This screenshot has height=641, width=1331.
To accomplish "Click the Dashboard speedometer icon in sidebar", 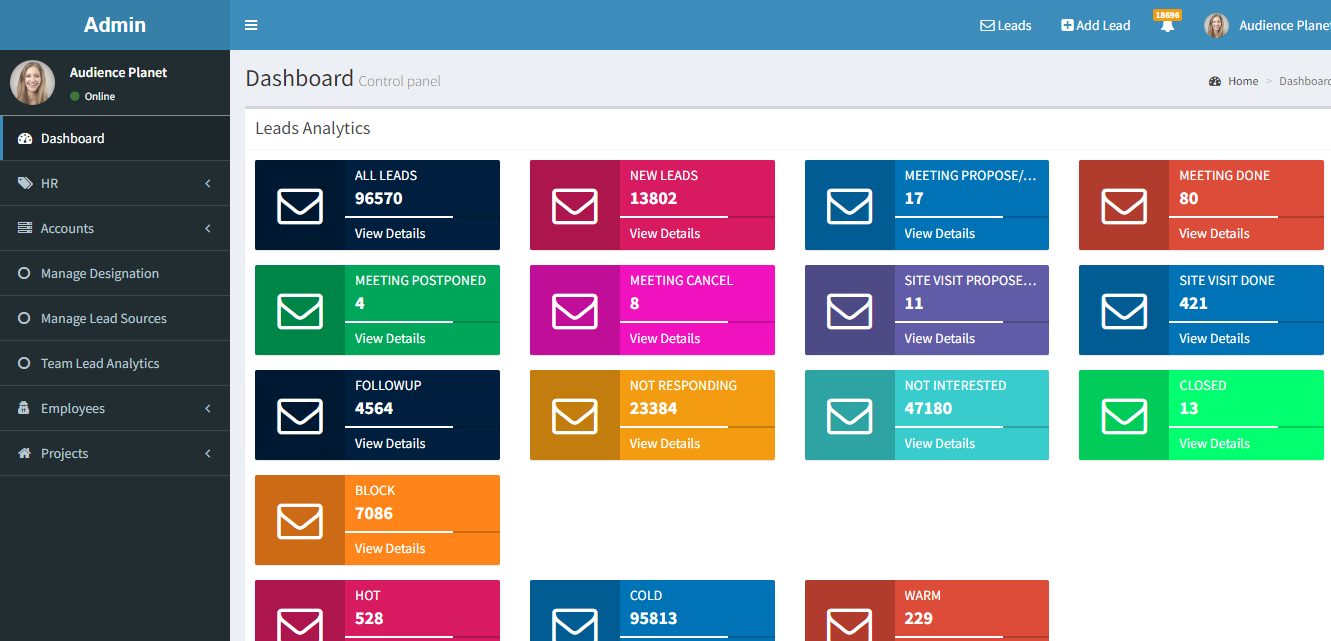I will click(25, 139).
